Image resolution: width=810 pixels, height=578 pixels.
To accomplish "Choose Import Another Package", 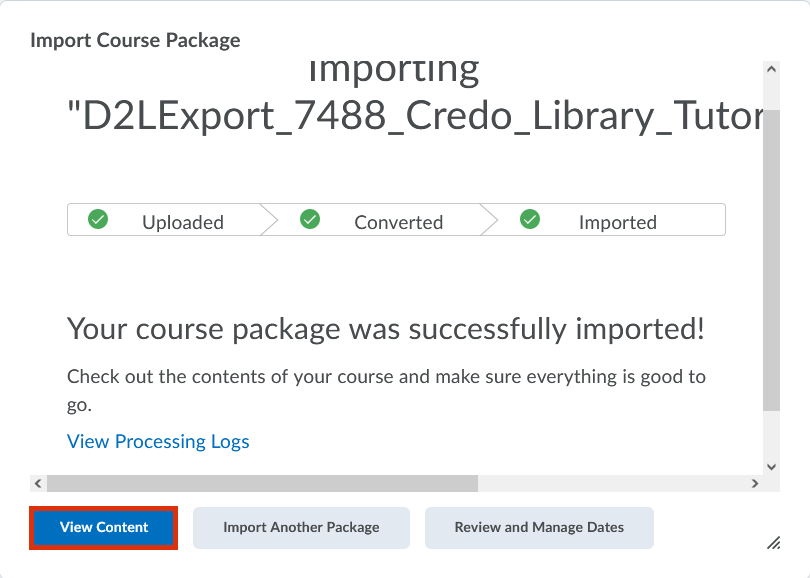I will [x=301, y=527].
